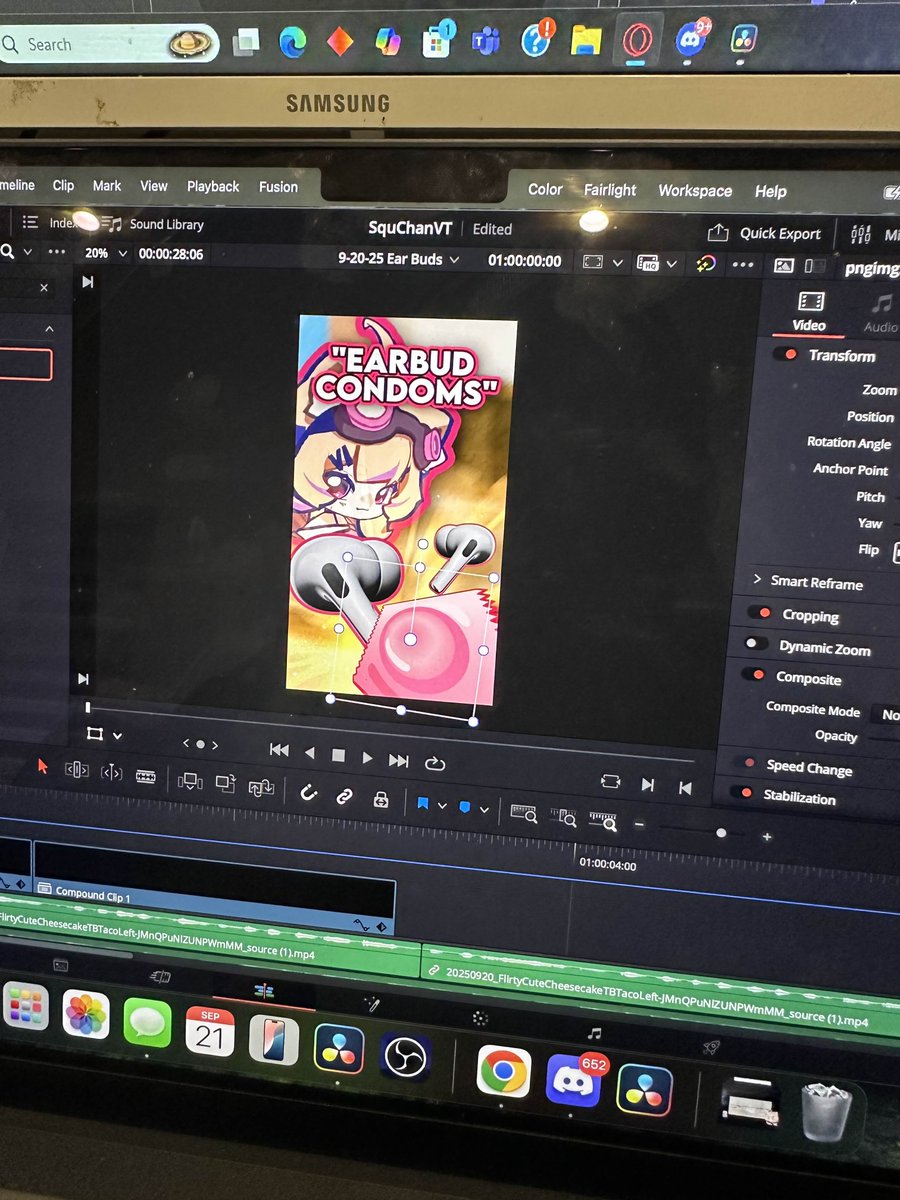Toggle the Loop playback button
This screenshot has height=1200, width=900.
435,763
